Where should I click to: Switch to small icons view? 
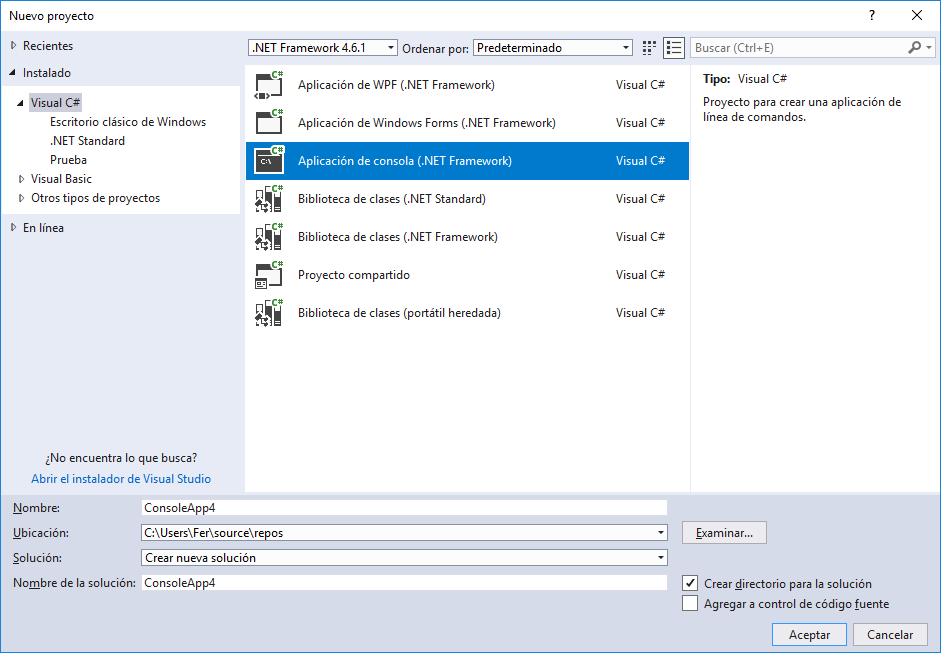[x=650, y=48]
